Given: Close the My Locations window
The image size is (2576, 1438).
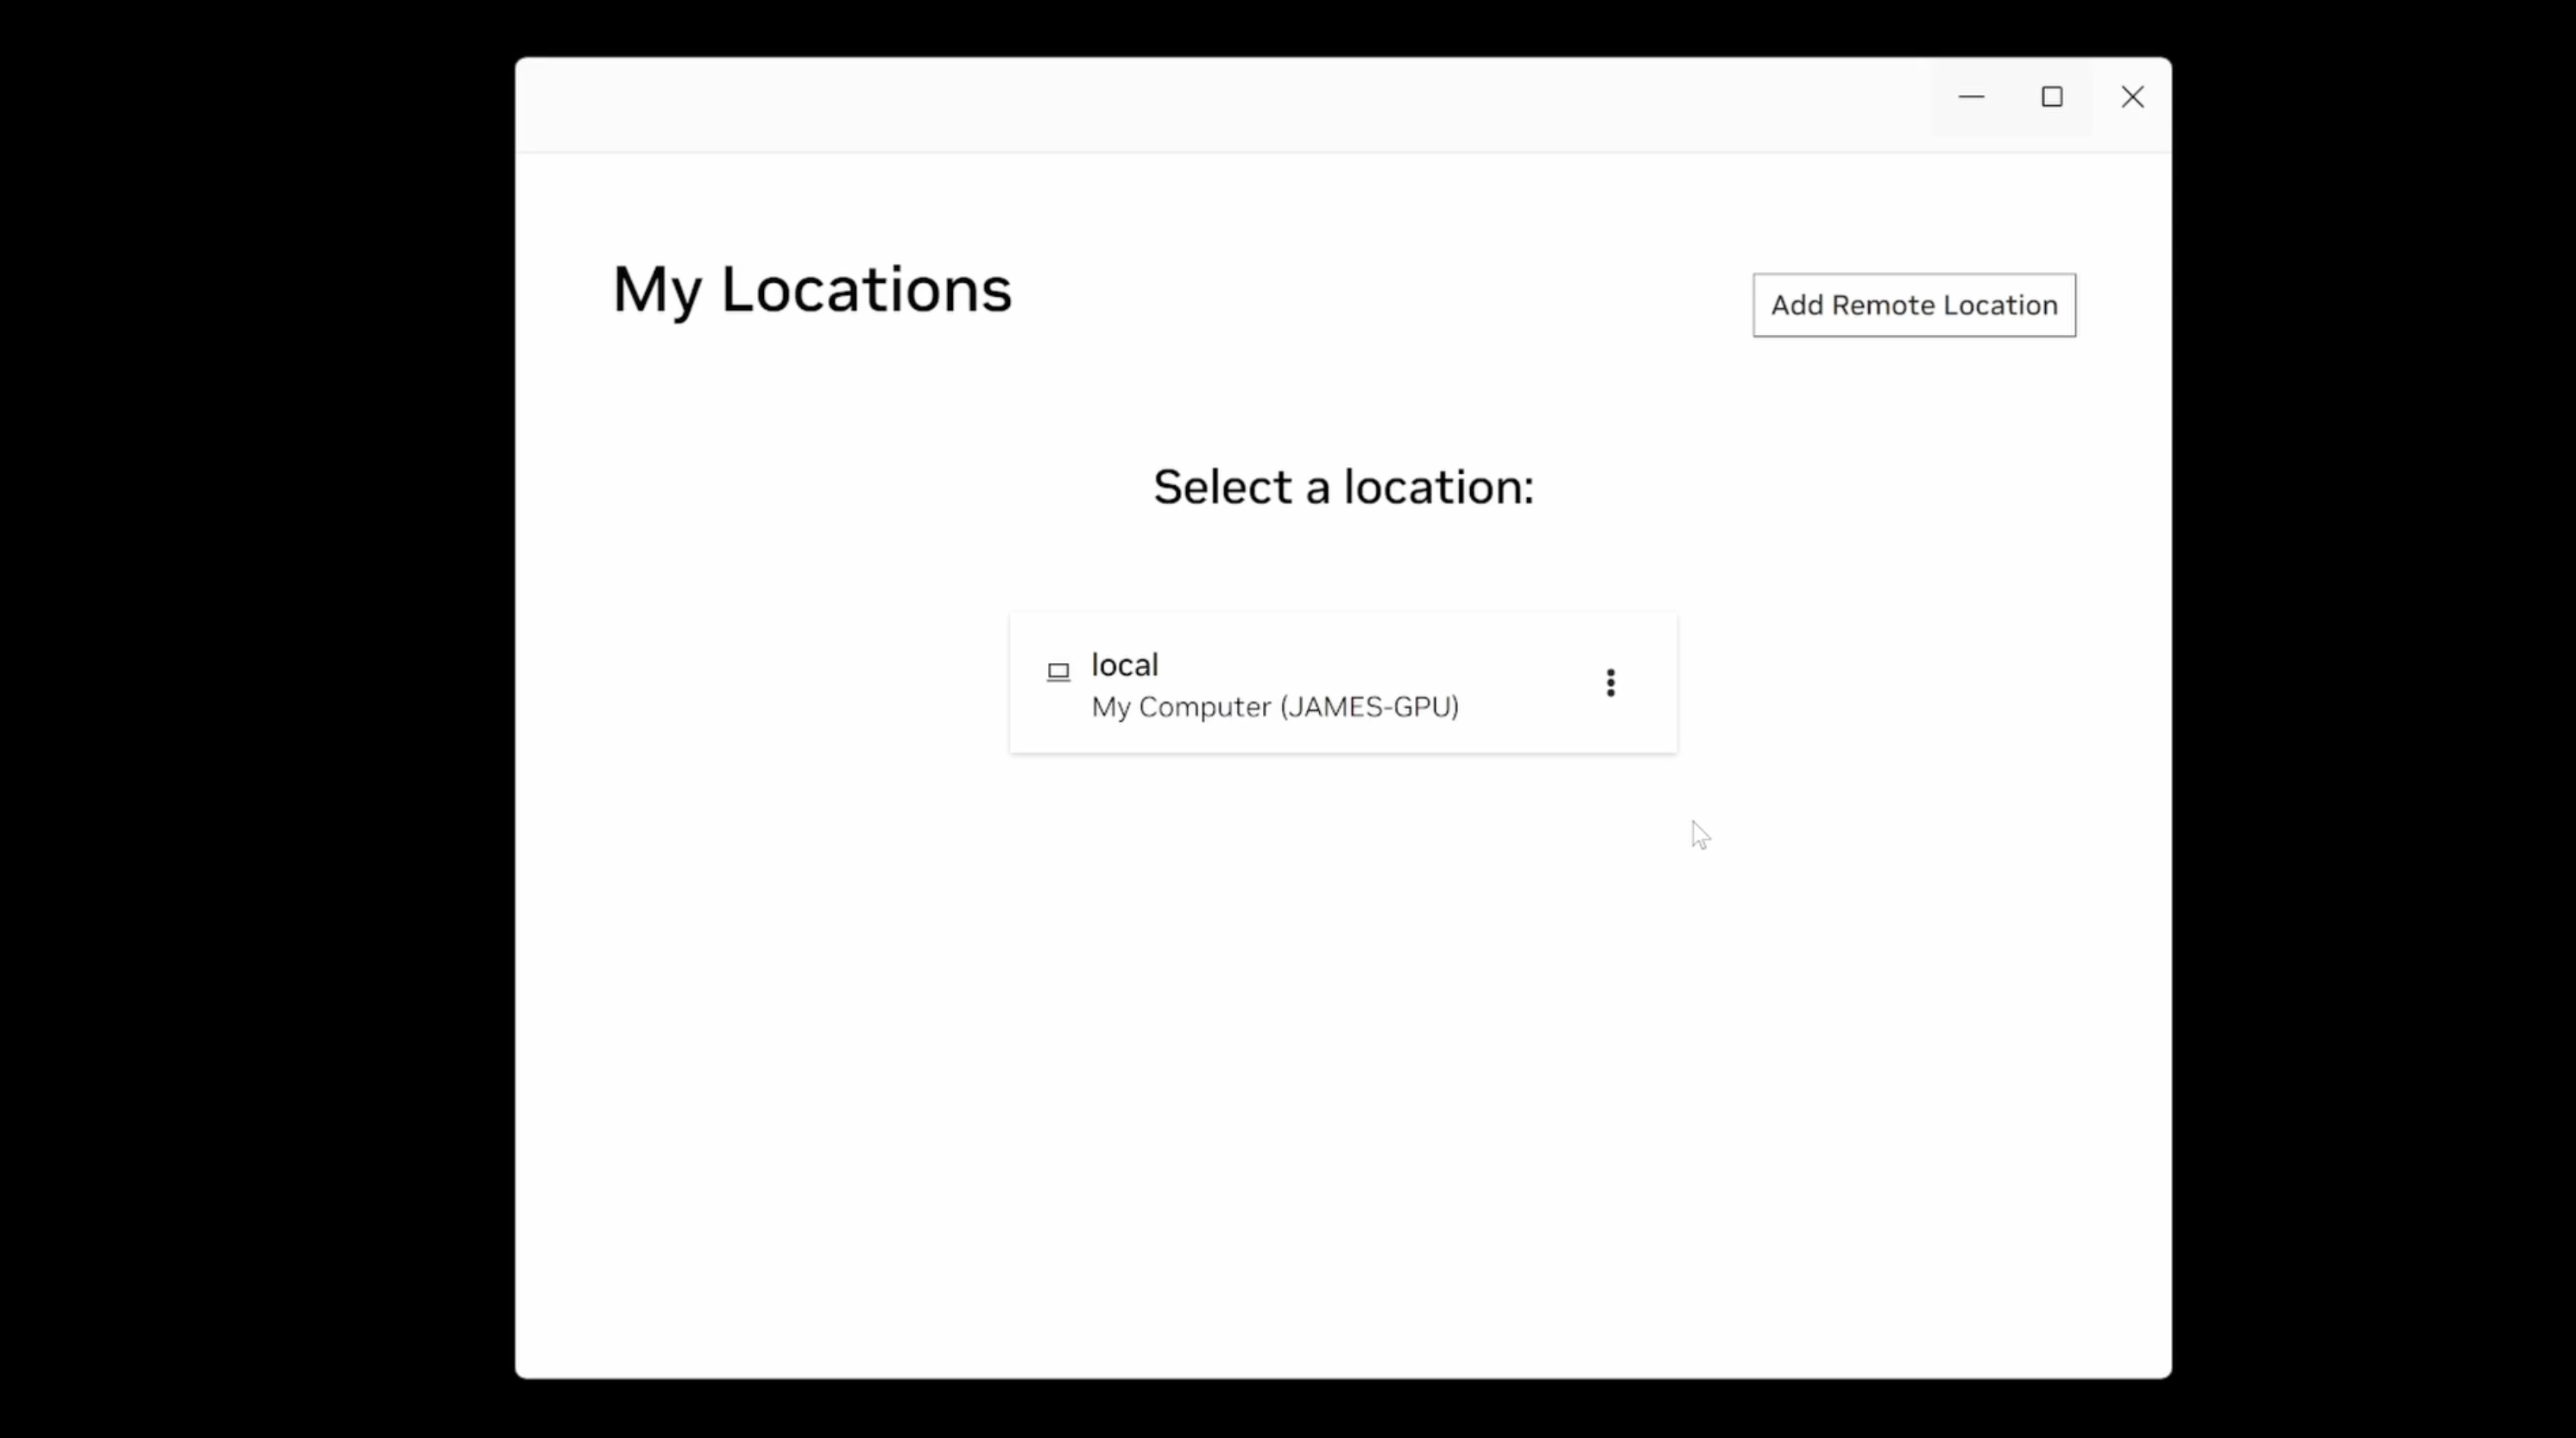Looking at the screenshot, I should pyautogui.click(x=2132, y=97).
